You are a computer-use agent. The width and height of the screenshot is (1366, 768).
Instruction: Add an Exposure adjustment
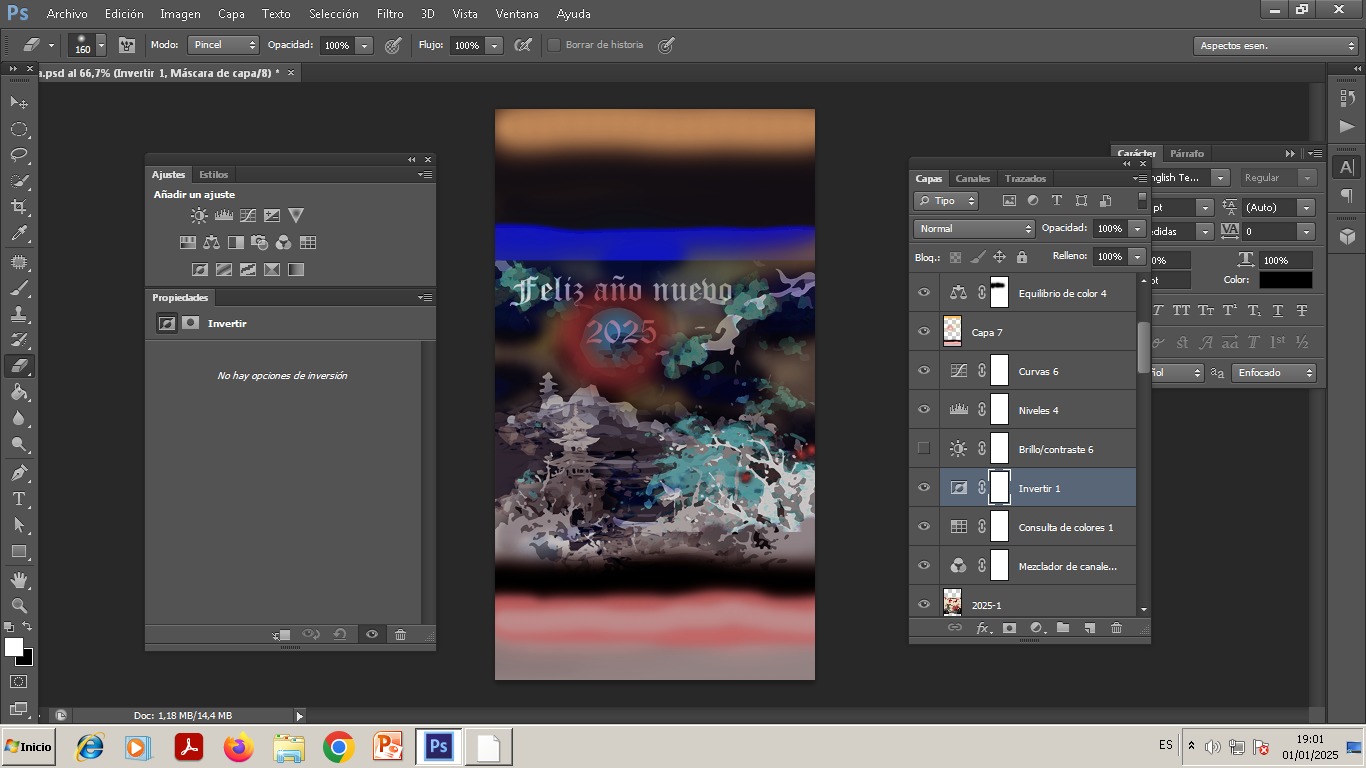point(272,215)
